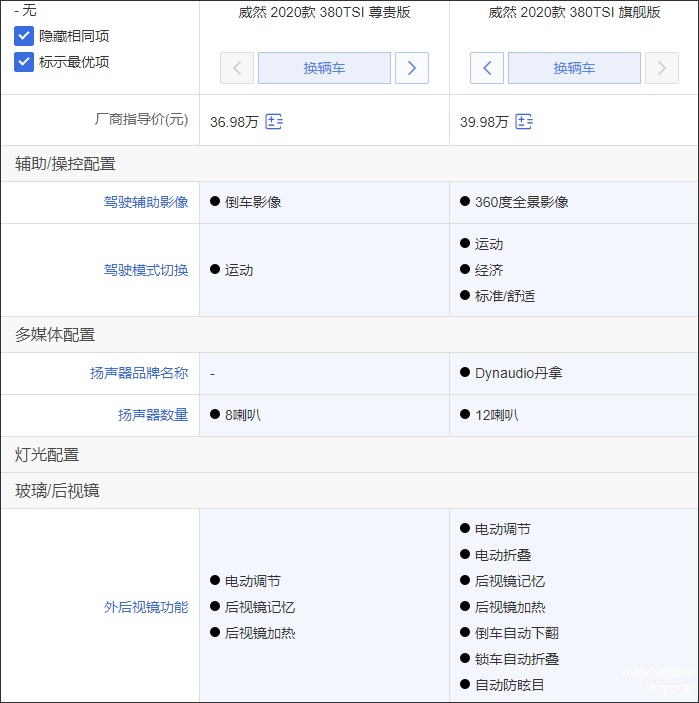699x703 pixels.
Task: Click the left arrow for 尊贵版 car
Action: [237, 68]
